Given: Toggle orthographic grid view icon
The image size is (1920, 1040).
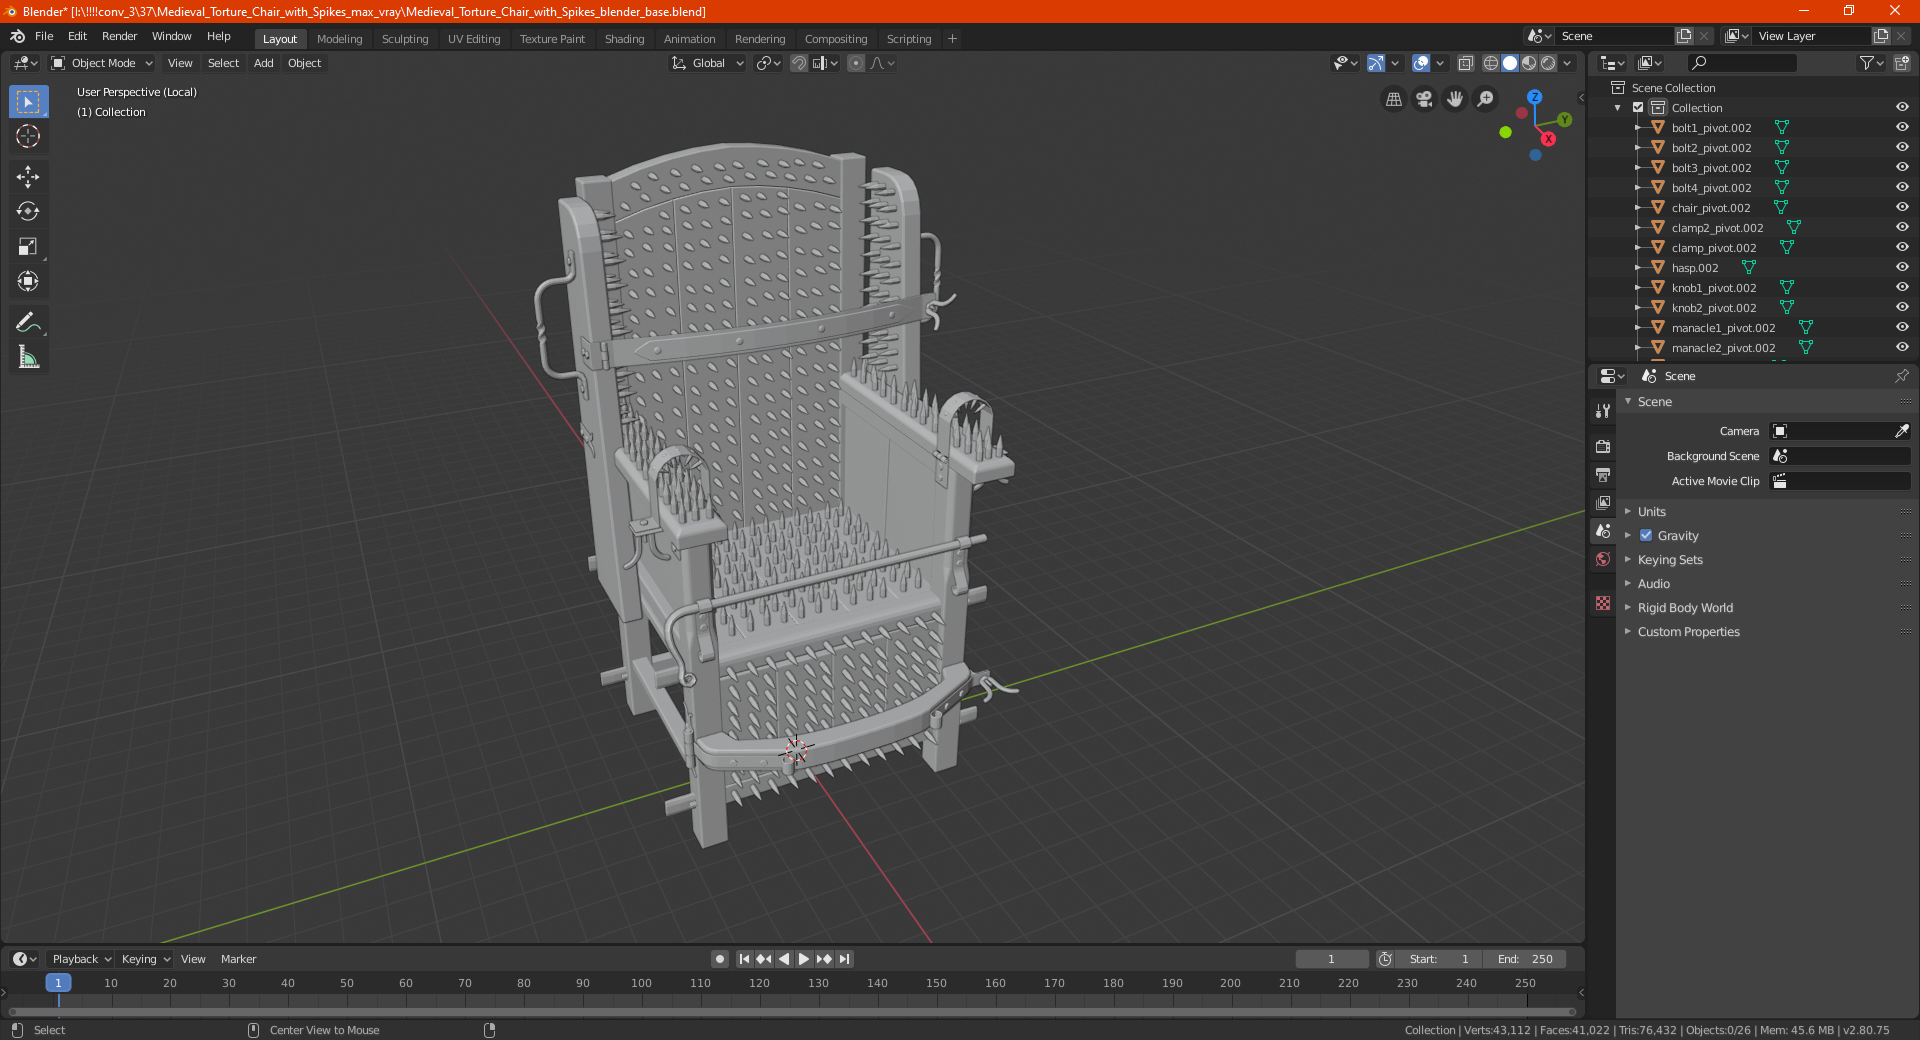Looking at the screenshot, I should (x=1393, y=99).
